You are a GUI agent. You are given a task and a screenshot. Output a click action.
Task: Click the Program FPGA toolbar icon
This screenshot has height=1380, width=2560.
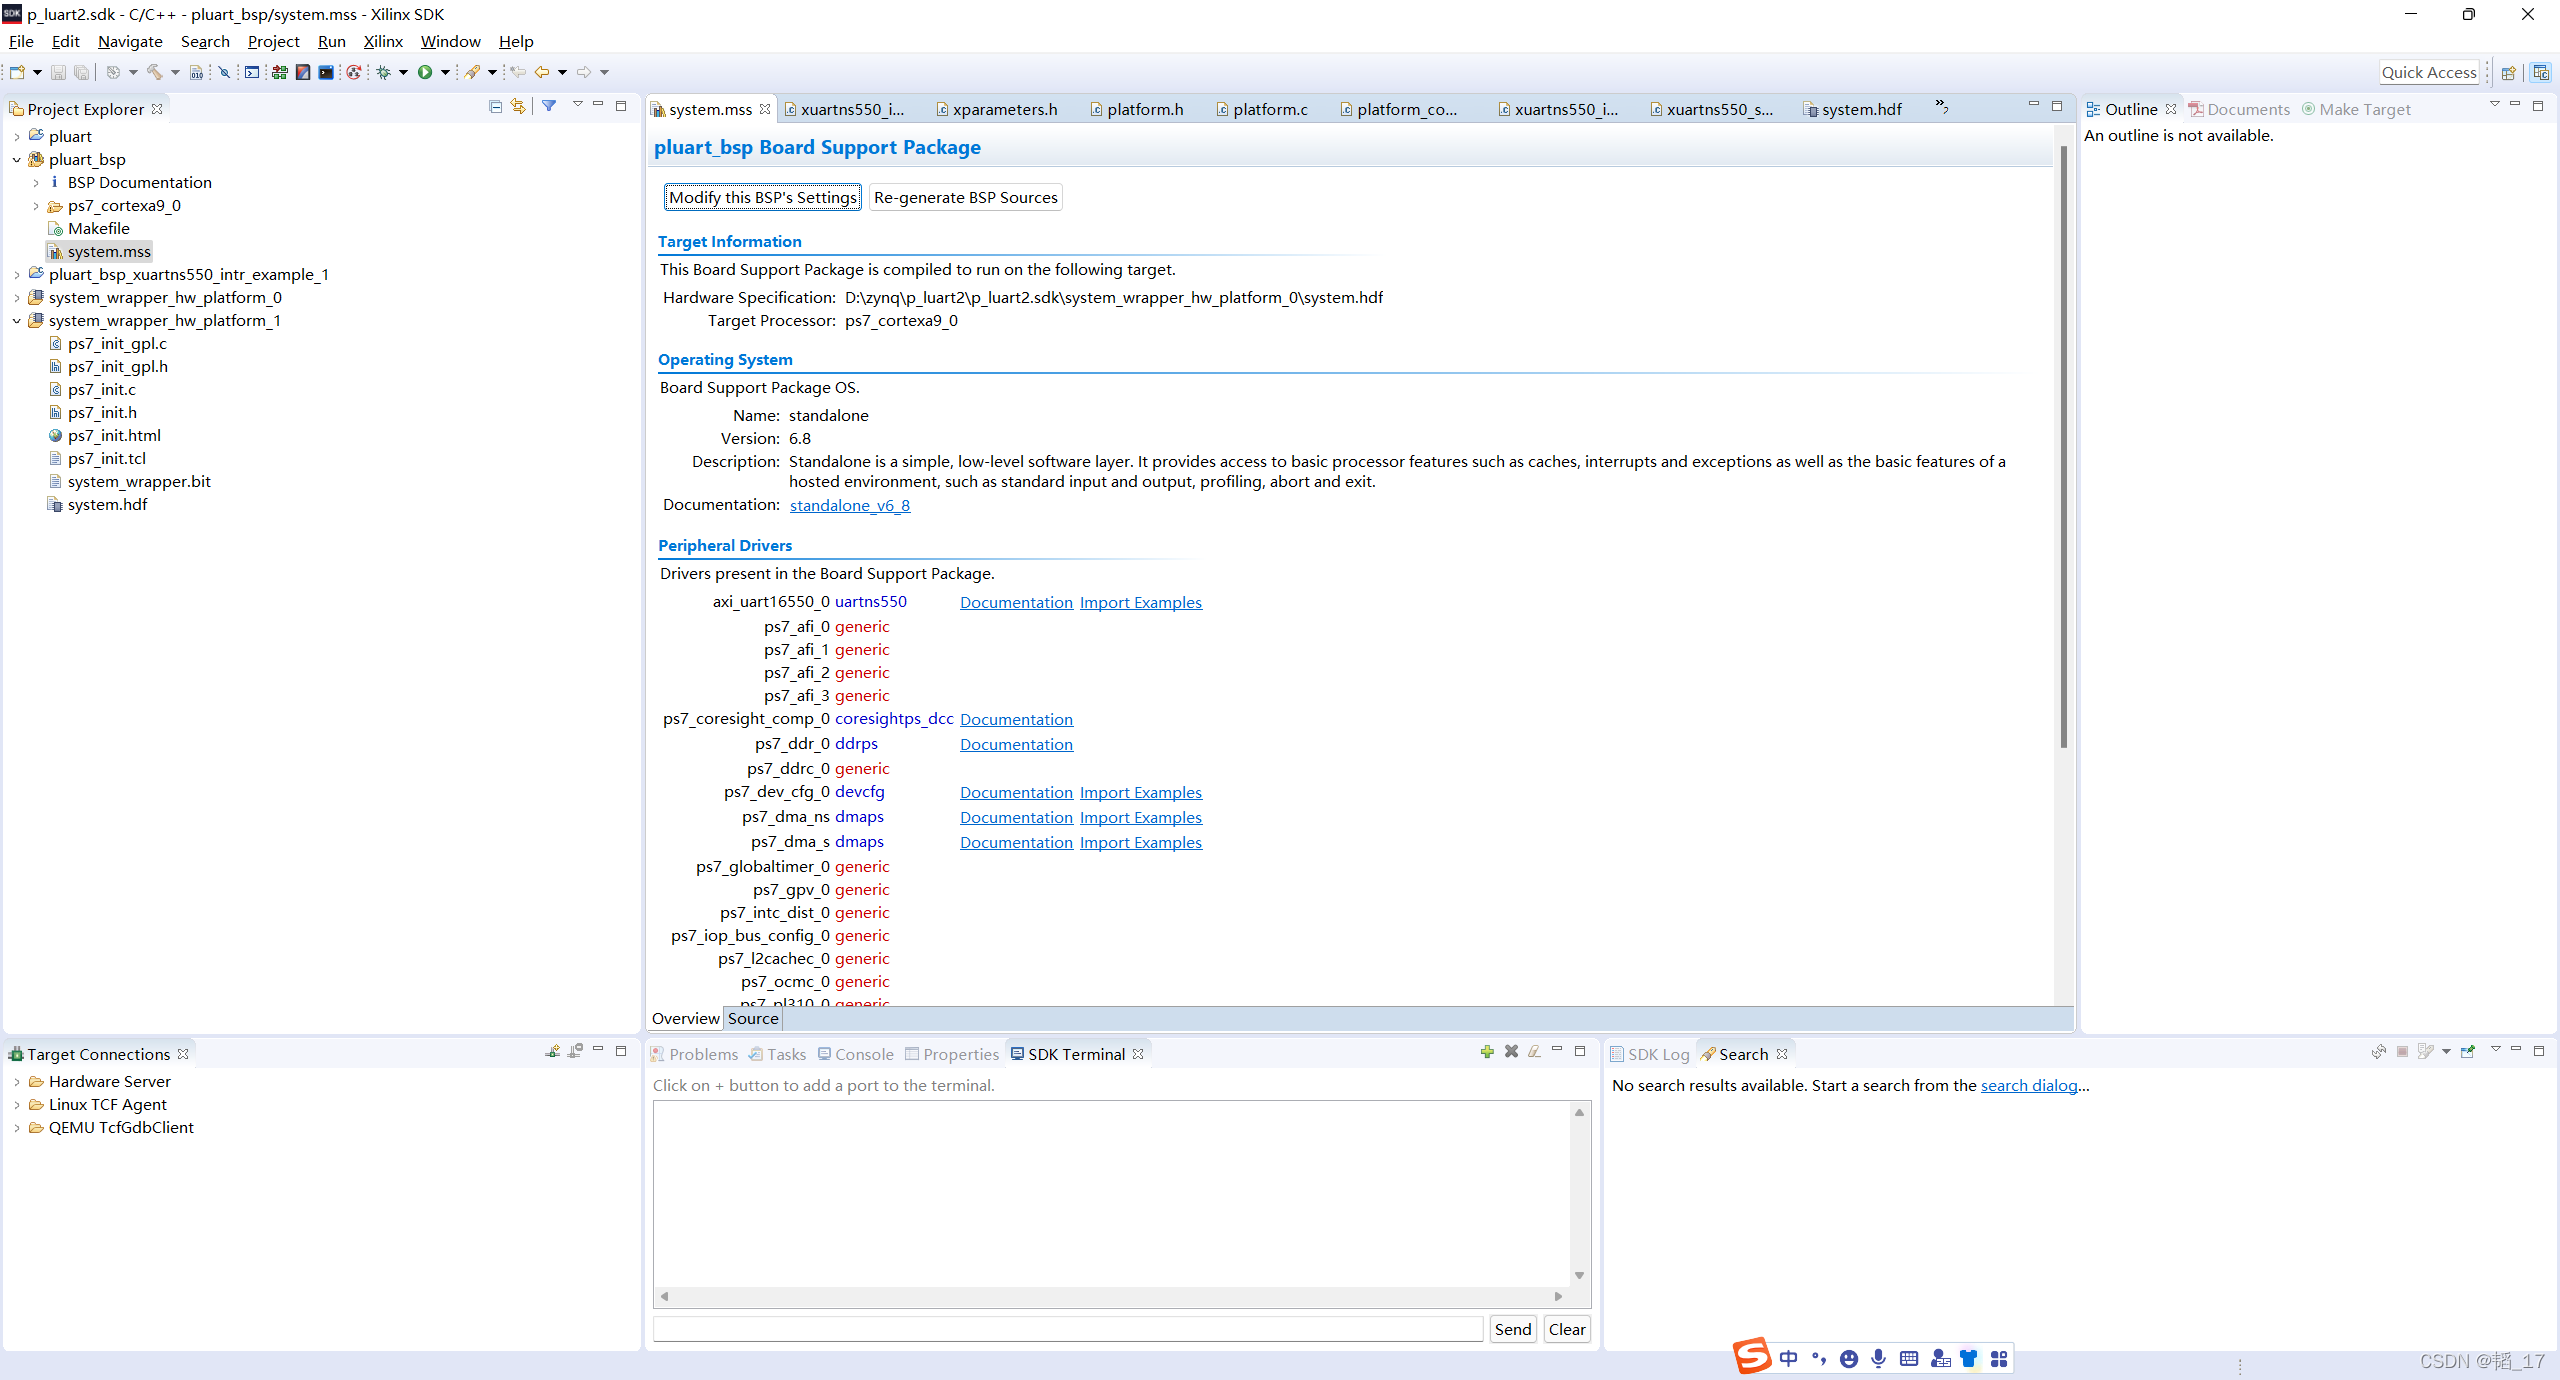(279, 72)
